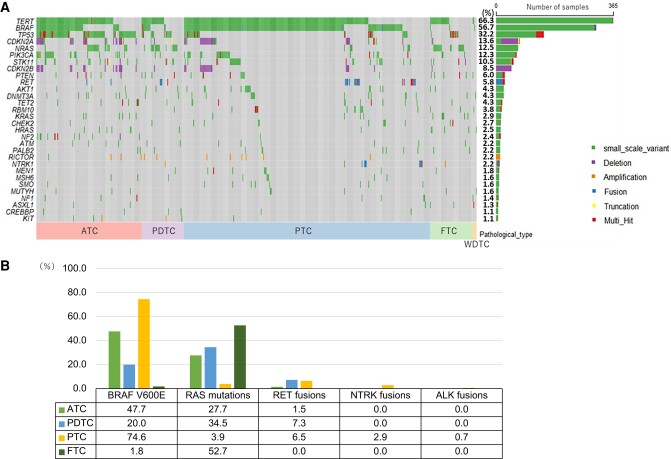Select the ATC pathological type band
Image resolution: width=671 pixels, height=459 pixels.
tap(89, 231)
